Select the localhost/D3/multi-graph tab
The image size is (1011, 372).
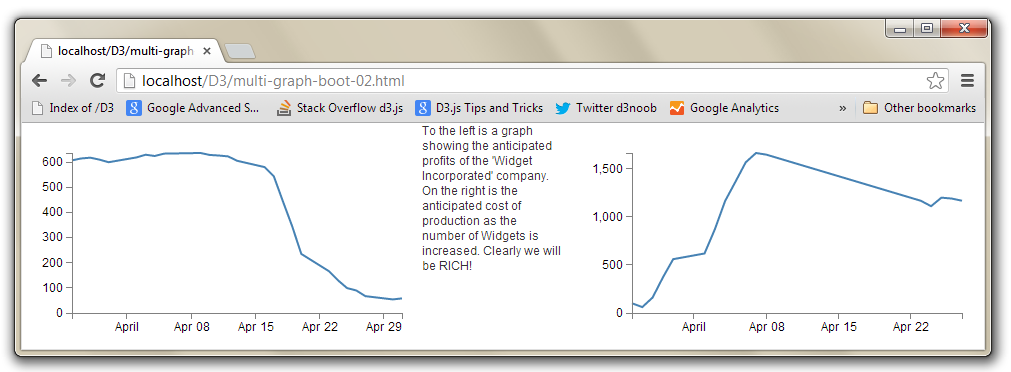(123, 51)
